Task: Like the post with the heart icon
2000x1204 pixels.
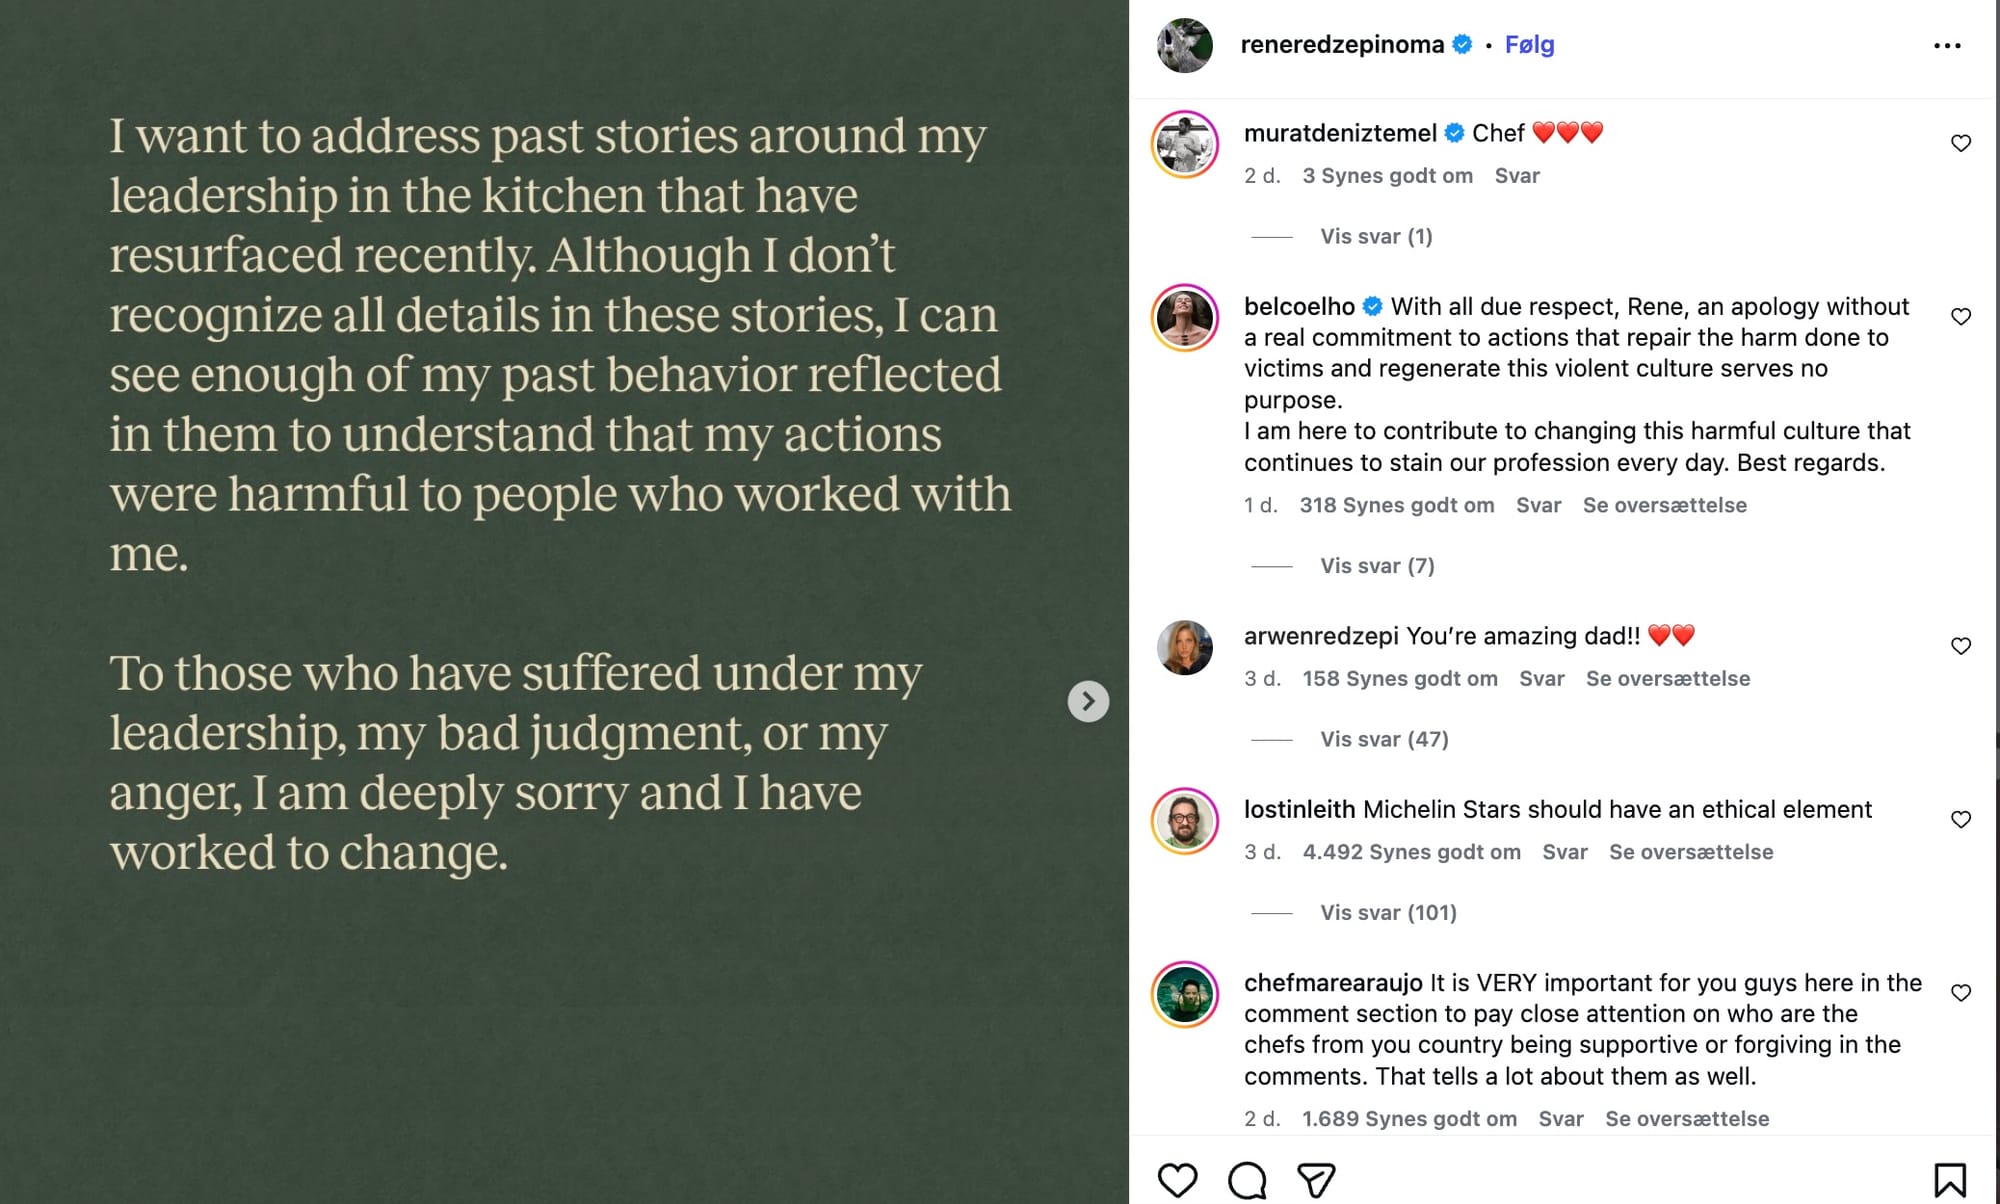Action: coord(1177,1180)
